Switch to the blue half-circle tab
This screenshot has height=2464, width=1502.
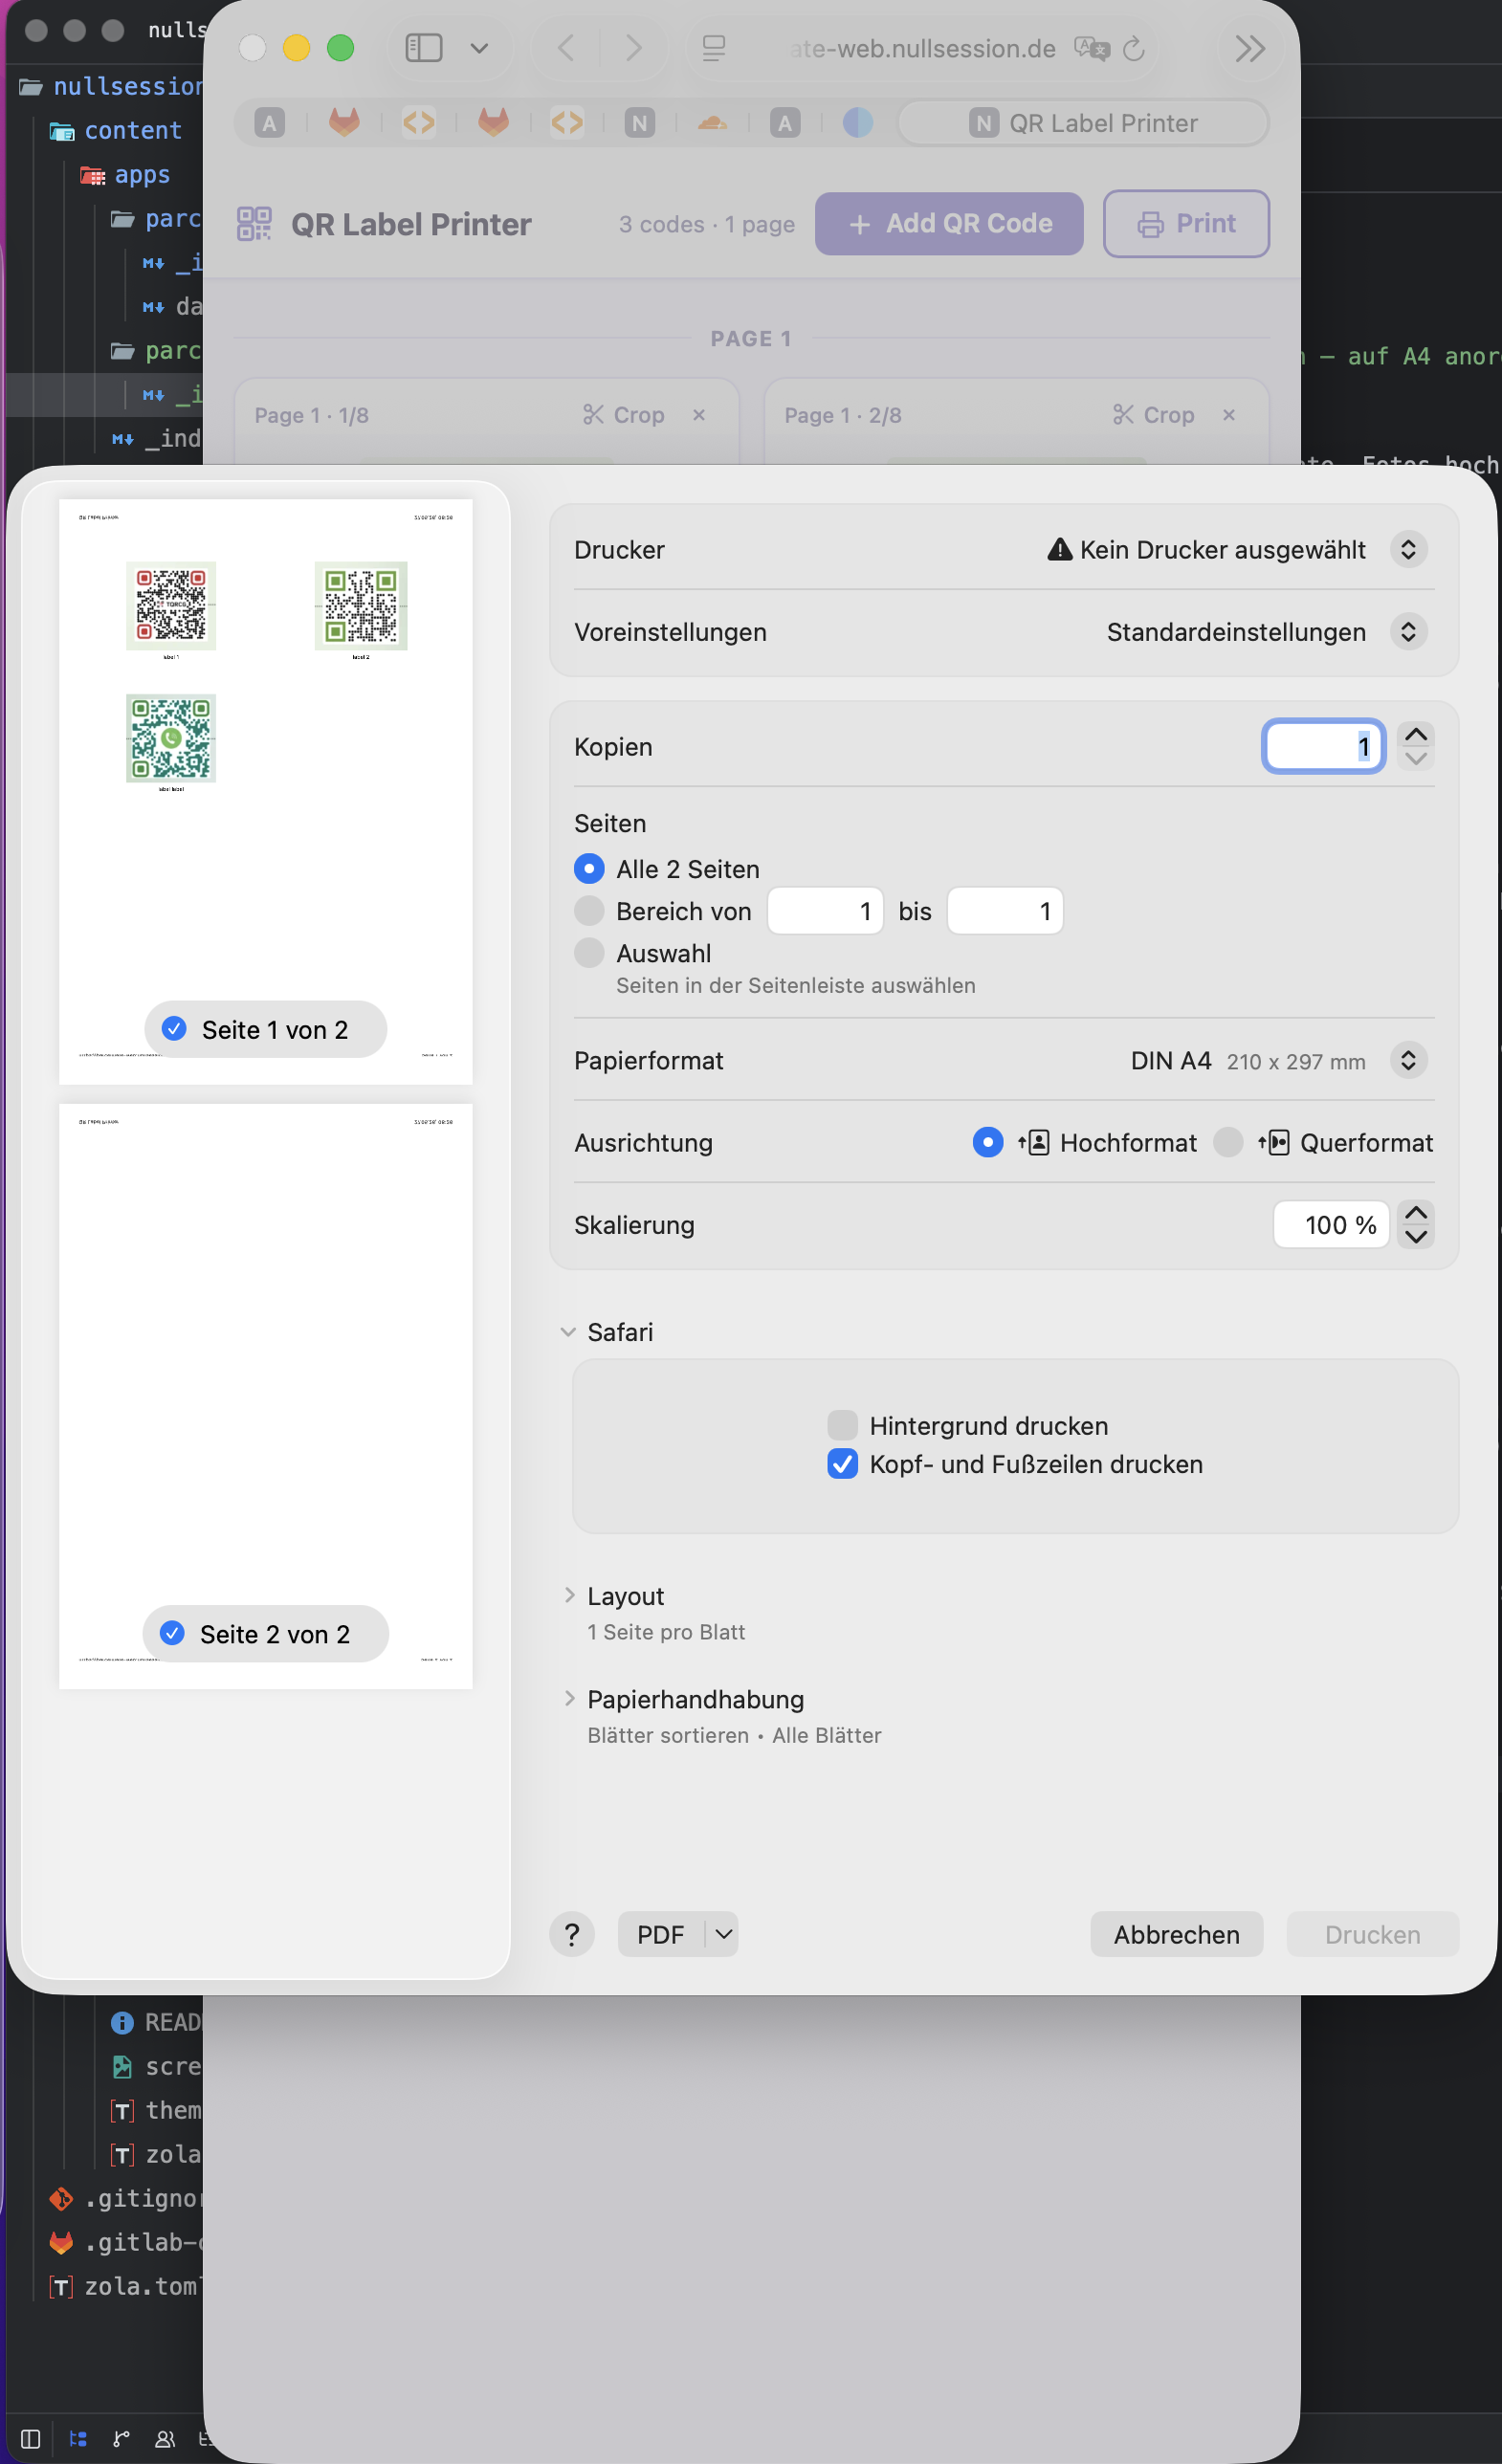point(857,122)
